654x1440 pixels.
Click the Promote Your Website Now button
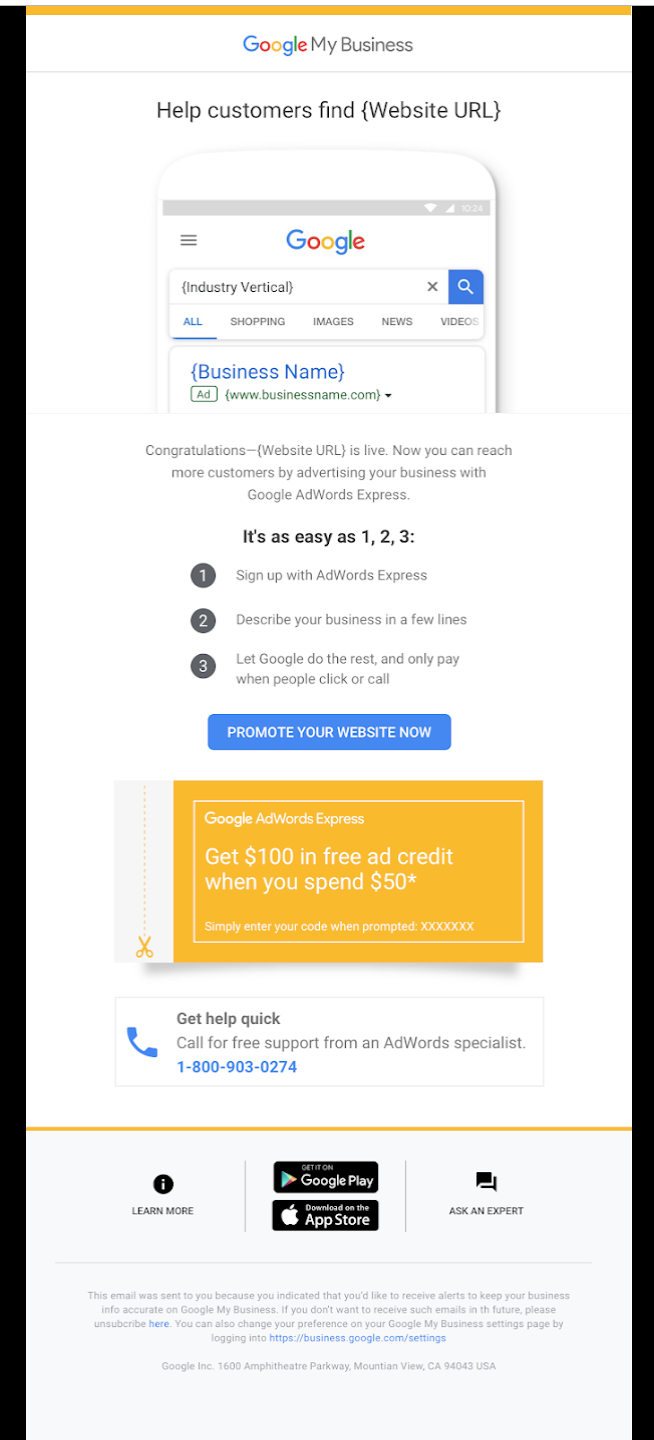point(329,732)
